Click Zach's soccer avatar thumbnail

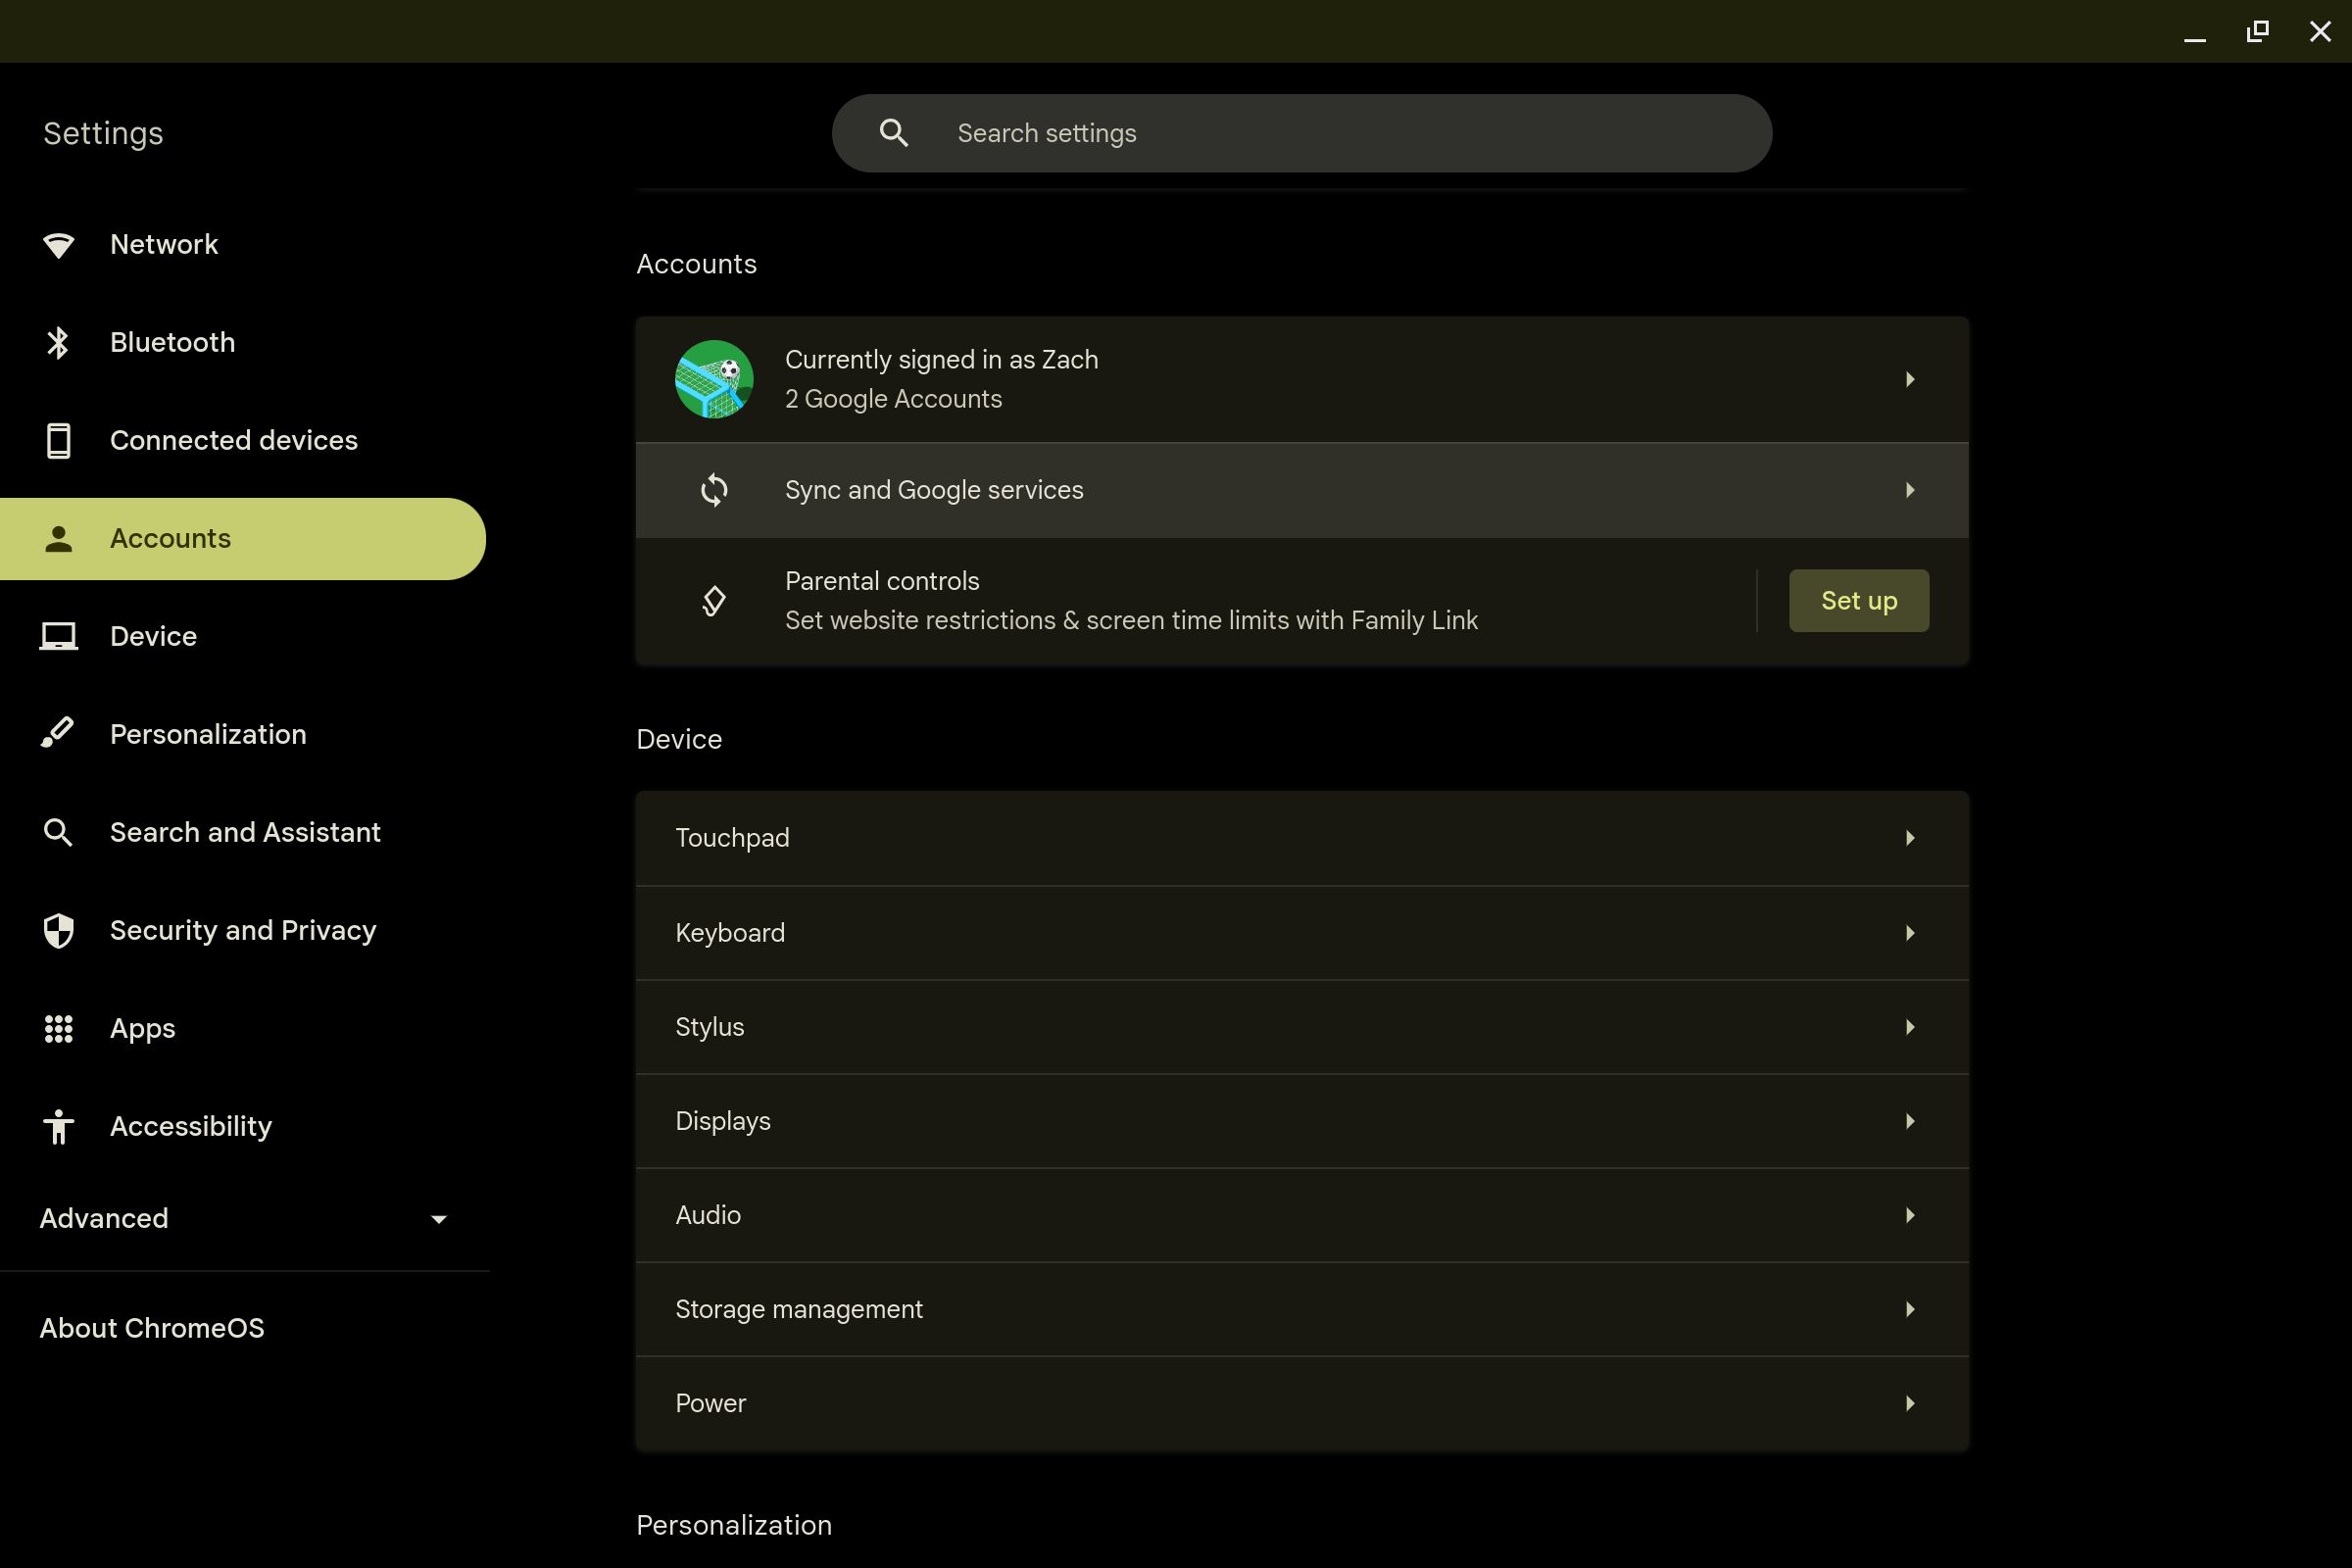tap(714, 379)
